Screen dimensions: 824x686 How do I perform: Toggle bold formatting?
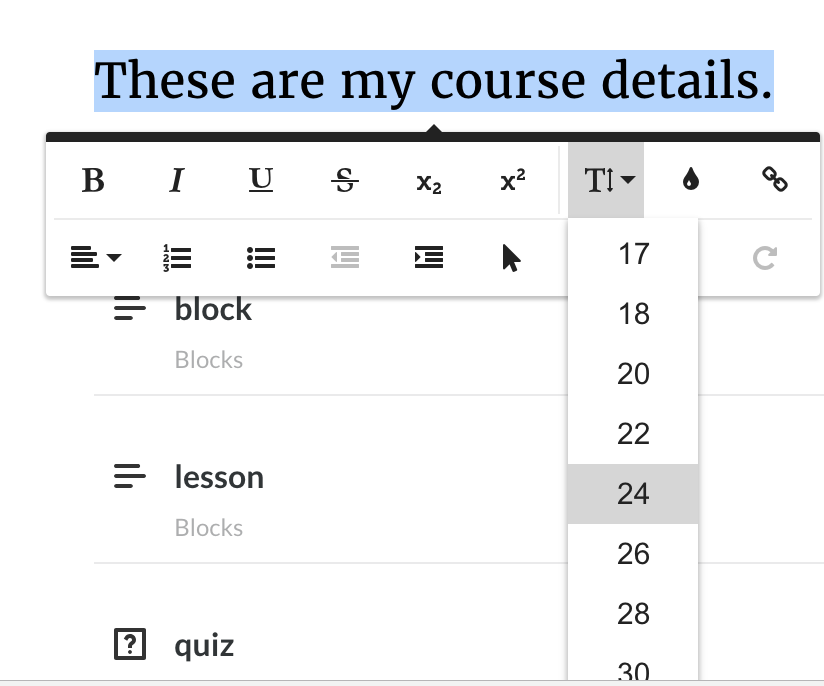tap(93, 181)
